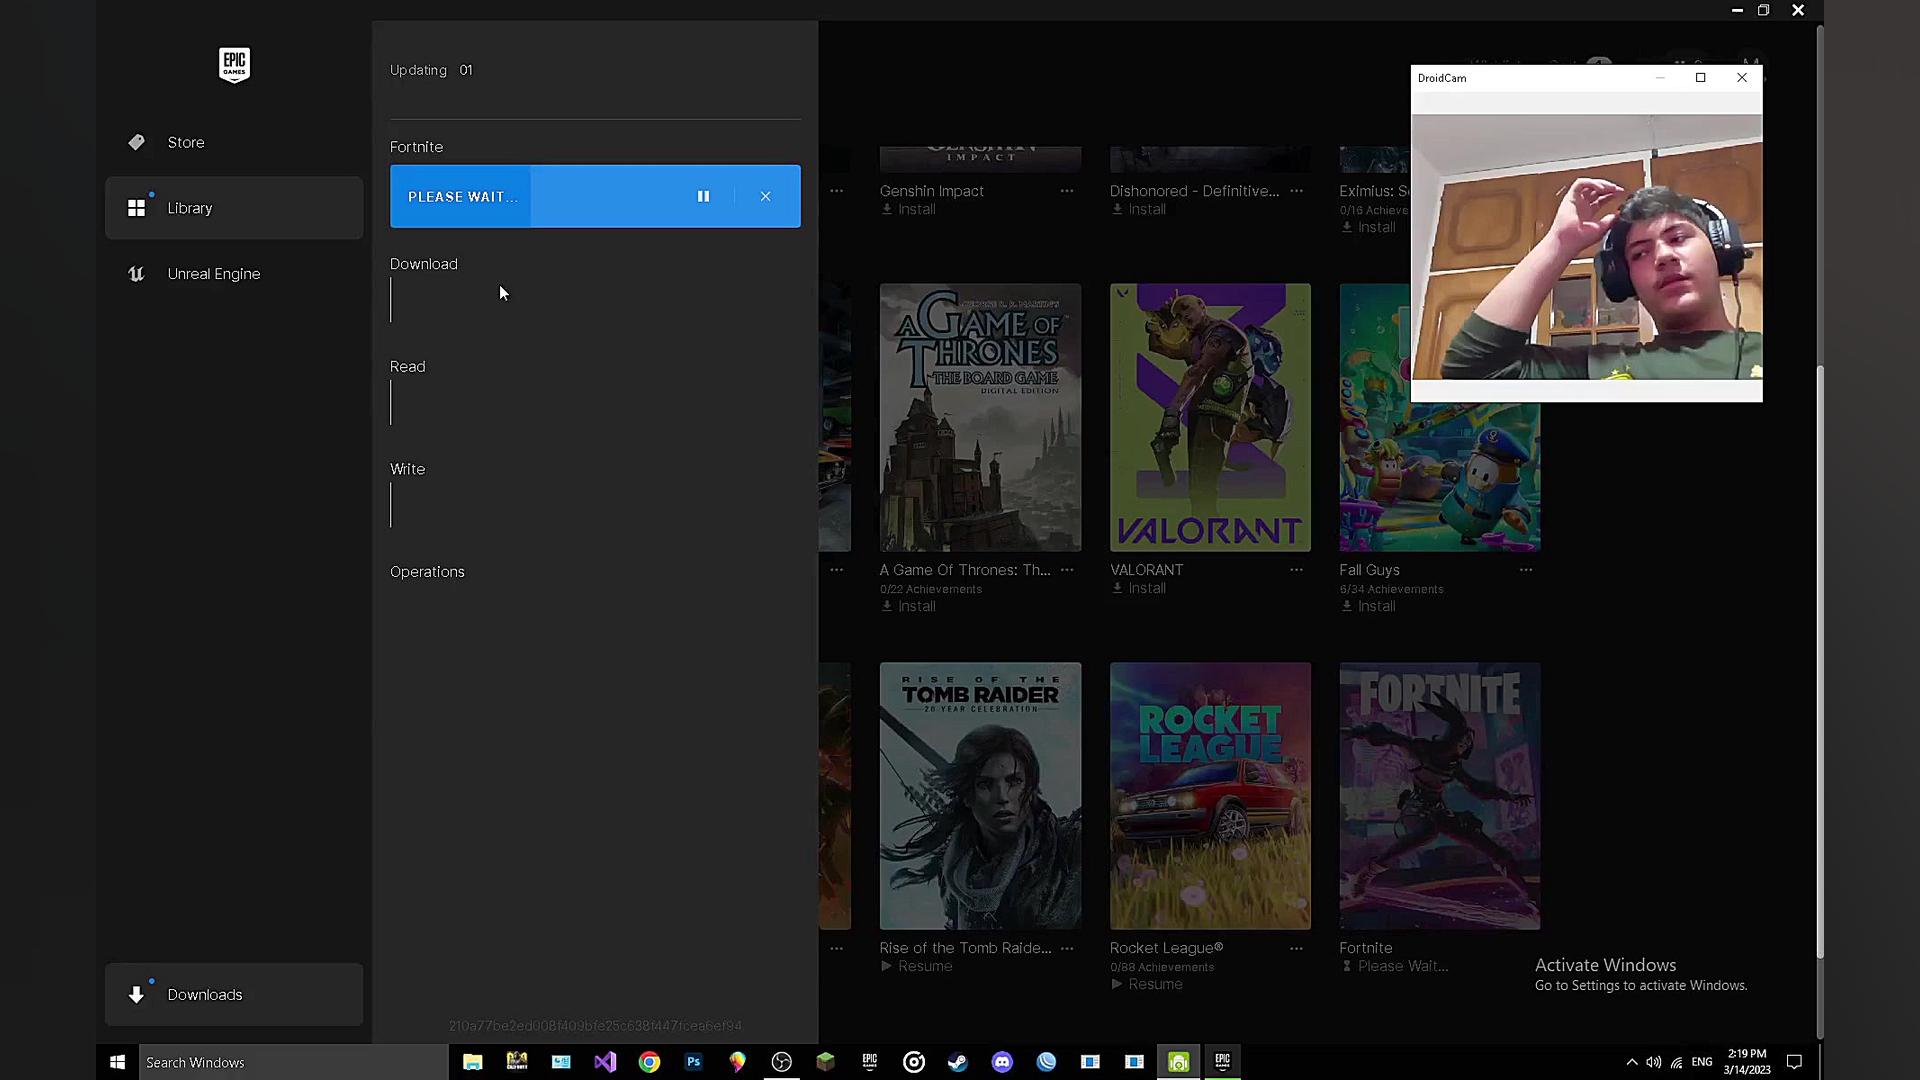1920x1080 pixels.
Task: Open Minecraft from the taskbar
Action: click(x=825, y=1062)
